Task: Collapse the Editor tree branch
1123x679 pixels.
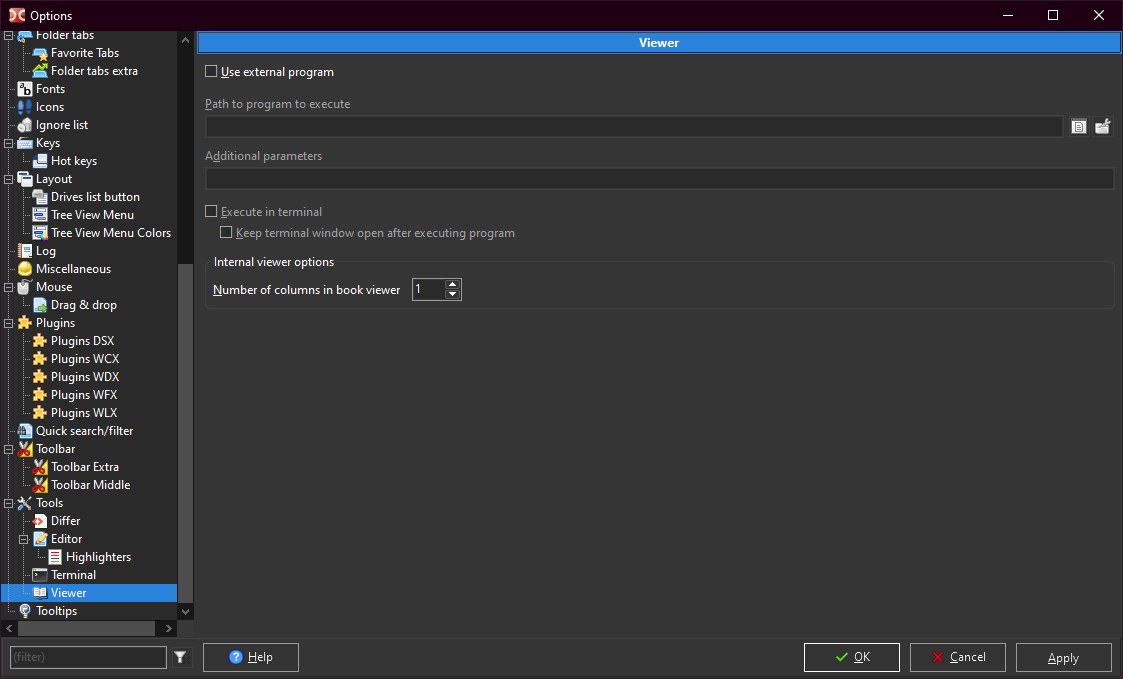Action: (25, 539)
